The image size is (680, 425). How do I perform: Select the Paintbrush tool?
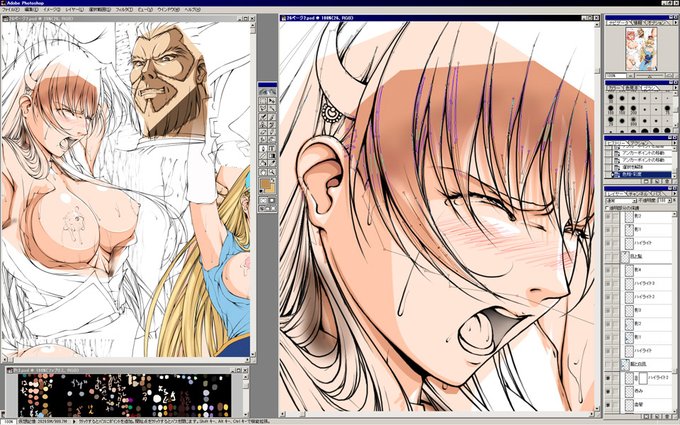point(272,117)
